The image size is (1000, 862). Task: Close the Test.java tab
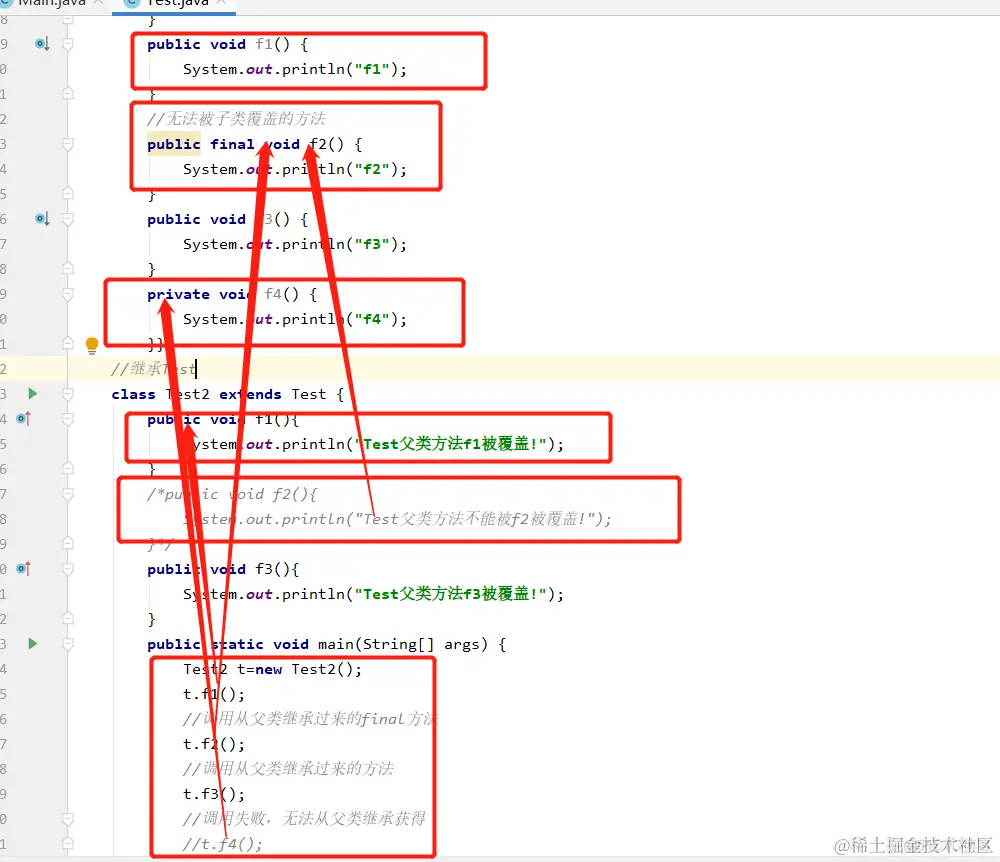222,3
